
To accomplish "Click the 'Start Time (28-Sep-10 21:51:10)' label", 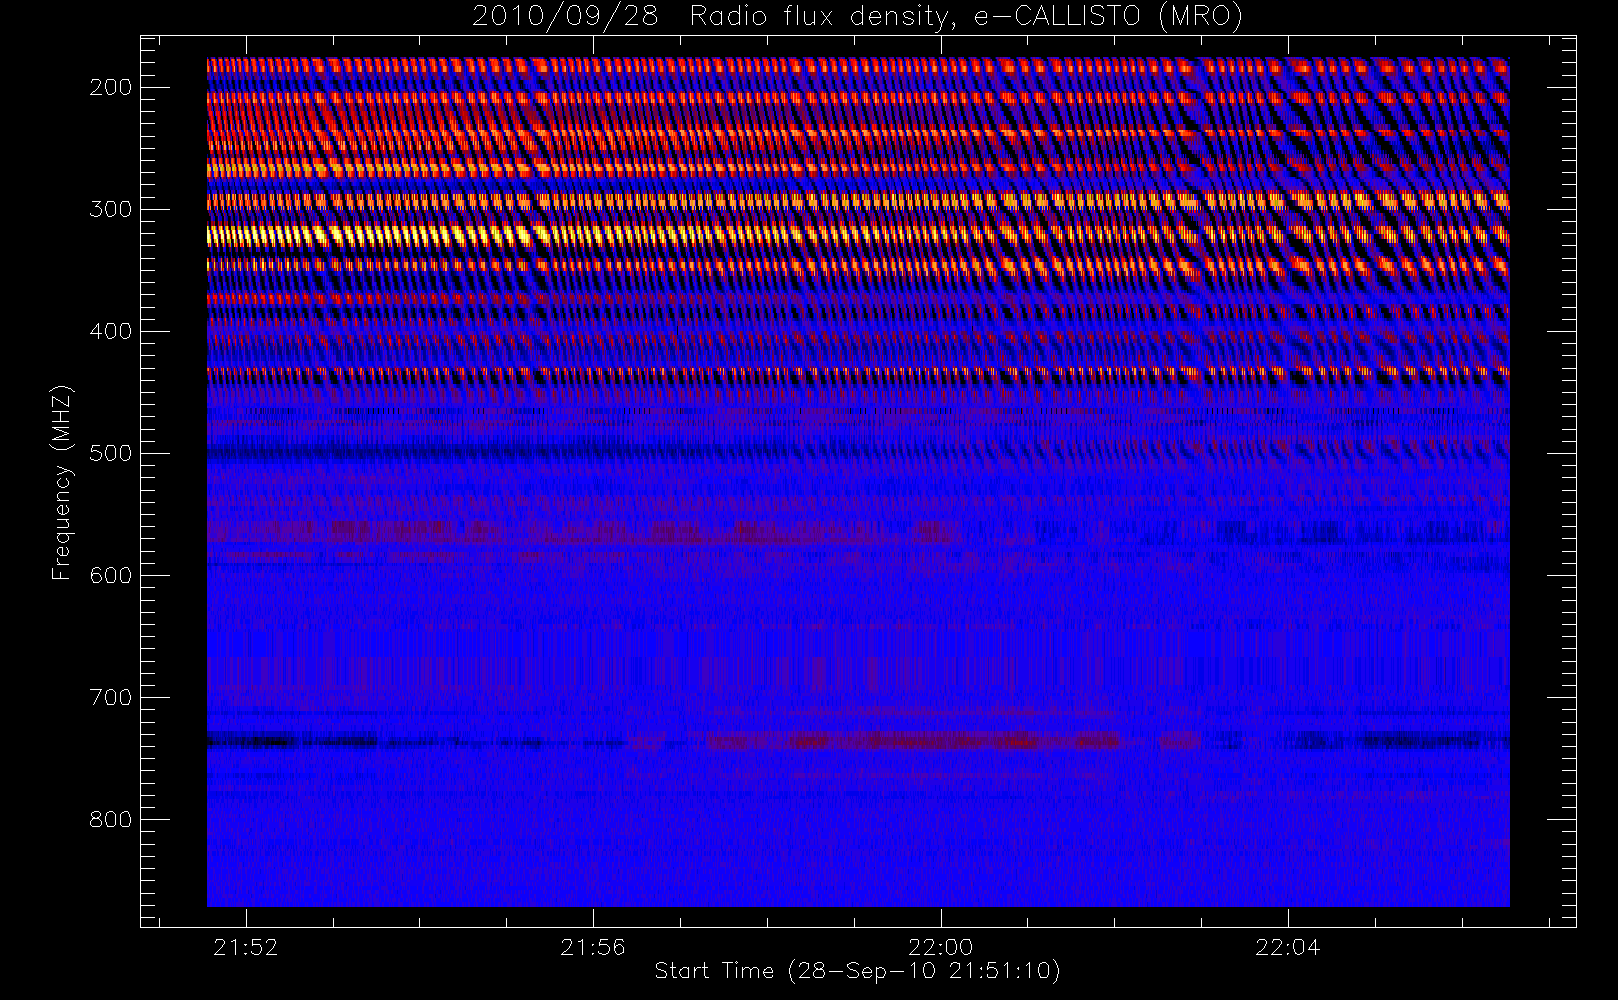I will (x=857, y=970).
